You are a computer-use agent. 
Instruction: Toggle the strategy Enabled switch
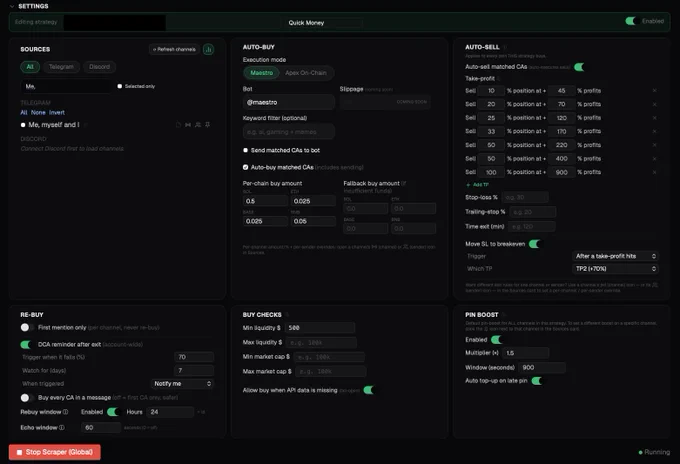click(x=631, y=21)
